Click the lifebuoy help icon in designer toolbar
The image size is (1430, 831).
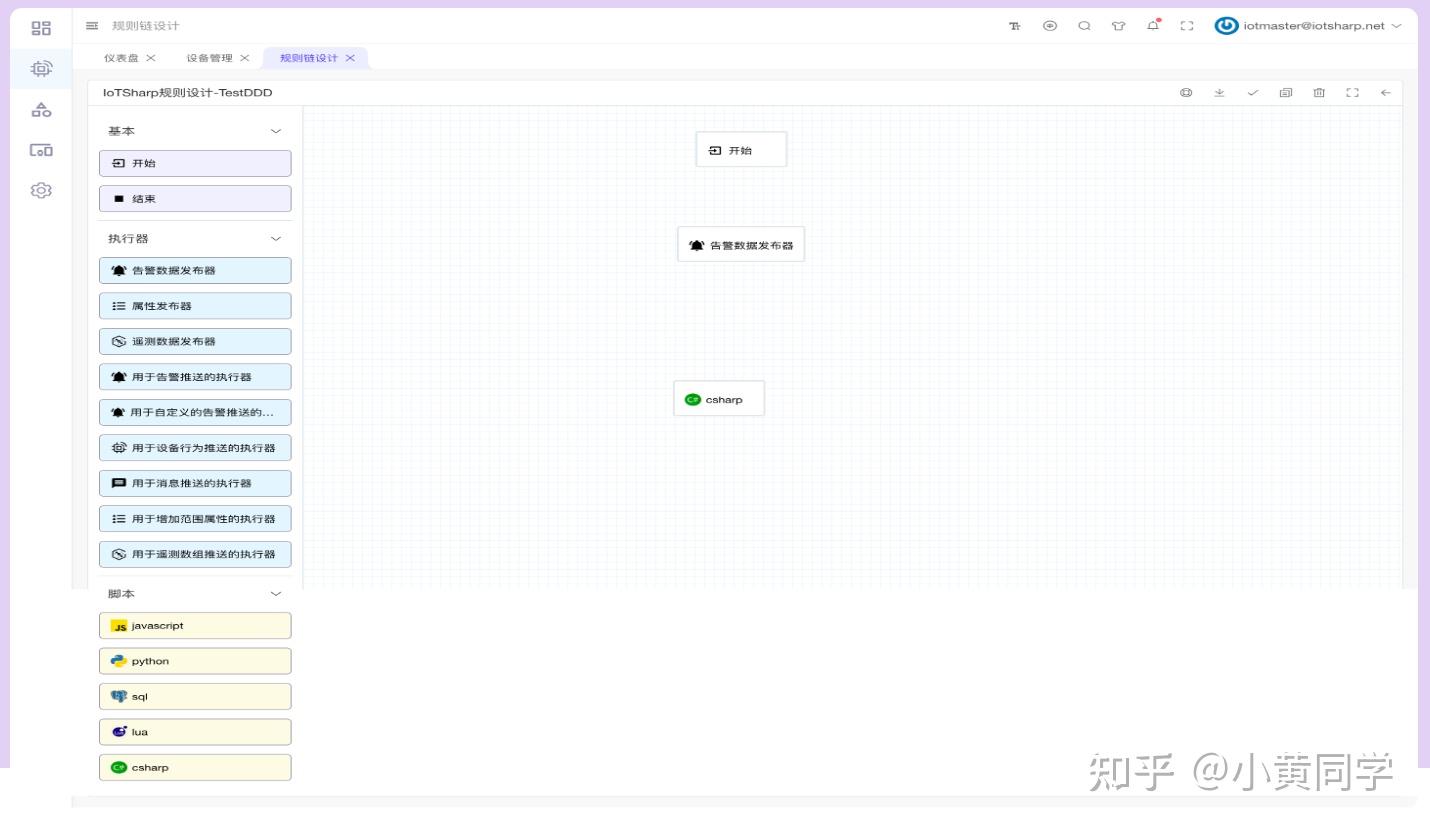1186,93
